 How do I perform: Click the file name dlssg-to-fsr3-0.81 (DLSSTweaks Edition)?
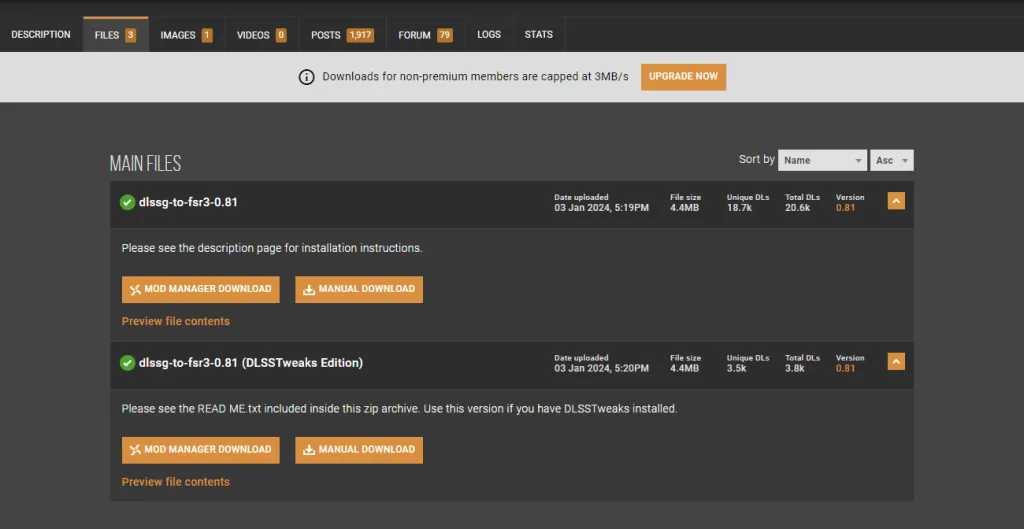click(251, 362)
